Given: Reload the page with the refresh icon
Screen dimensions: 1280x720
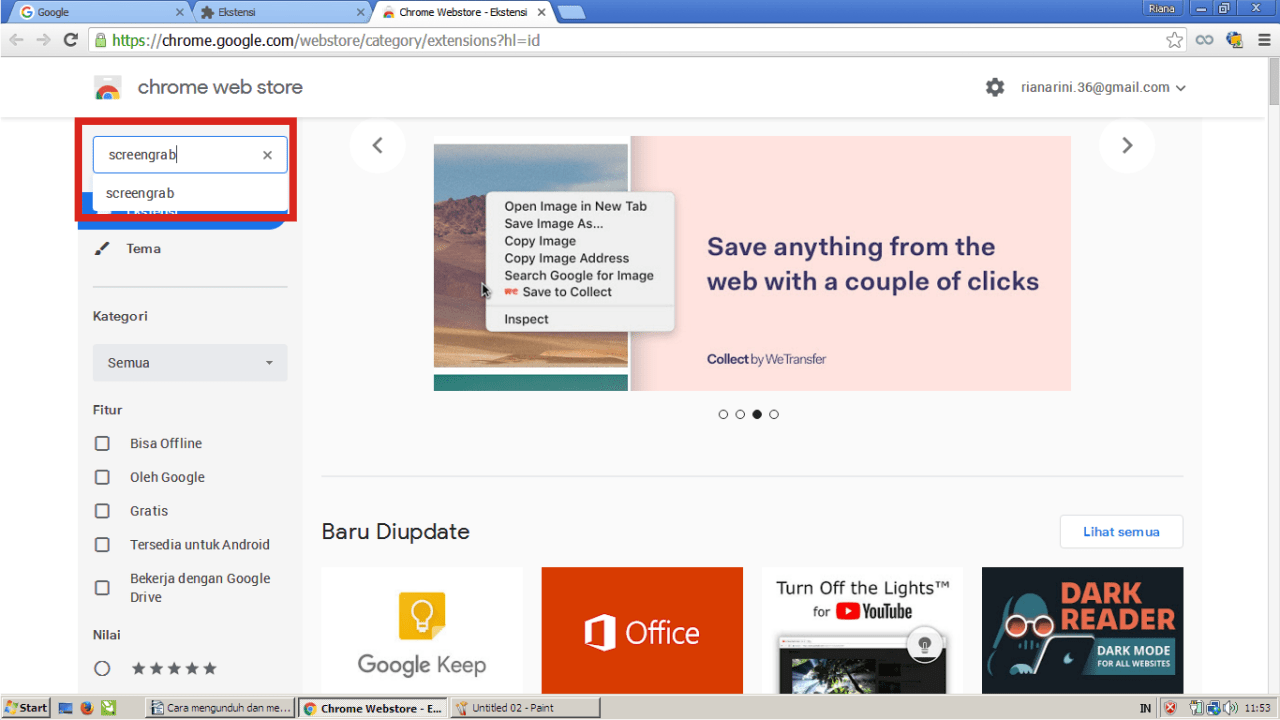Looking at the screenshot, I should (x=70, y=40).
